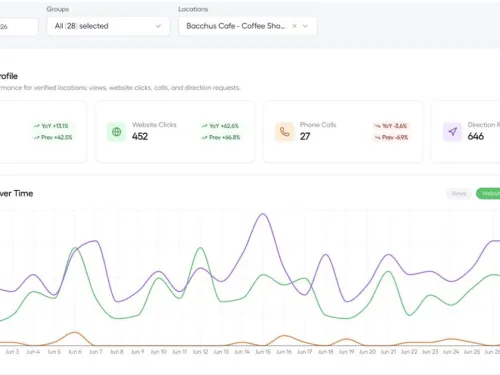Click the Prev +42.5% badge
This screenshot has height=375, width=500.
point(53,137)
